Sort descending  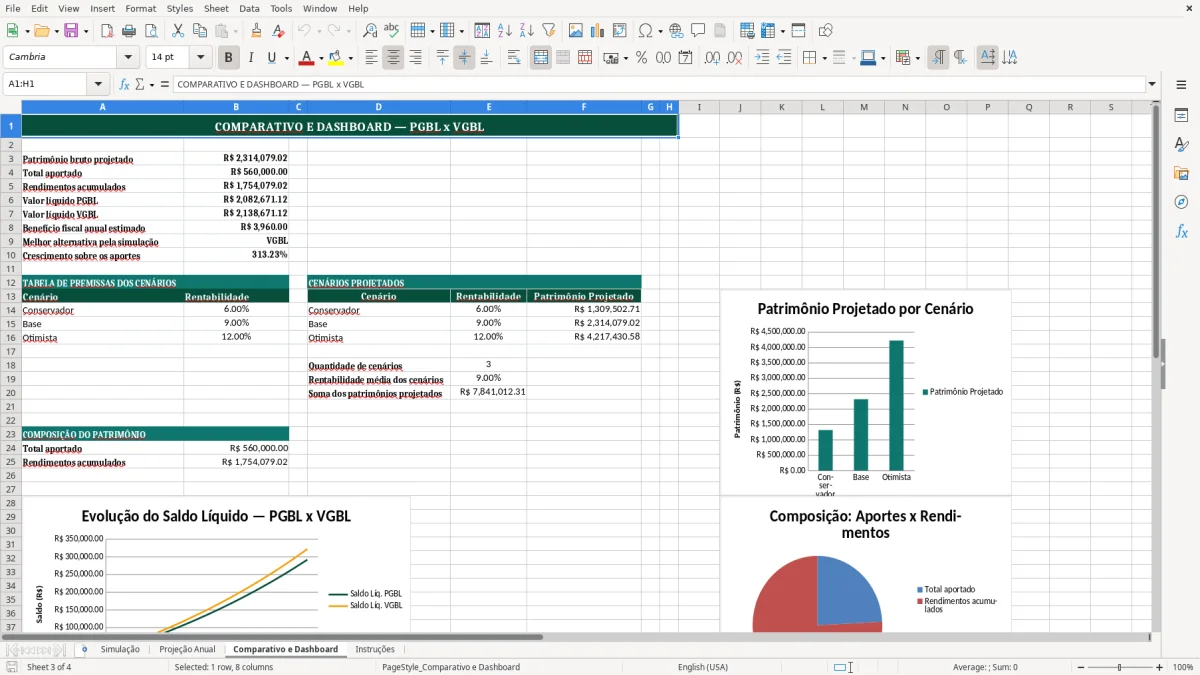pyautogui.click(x=526, y=31)
